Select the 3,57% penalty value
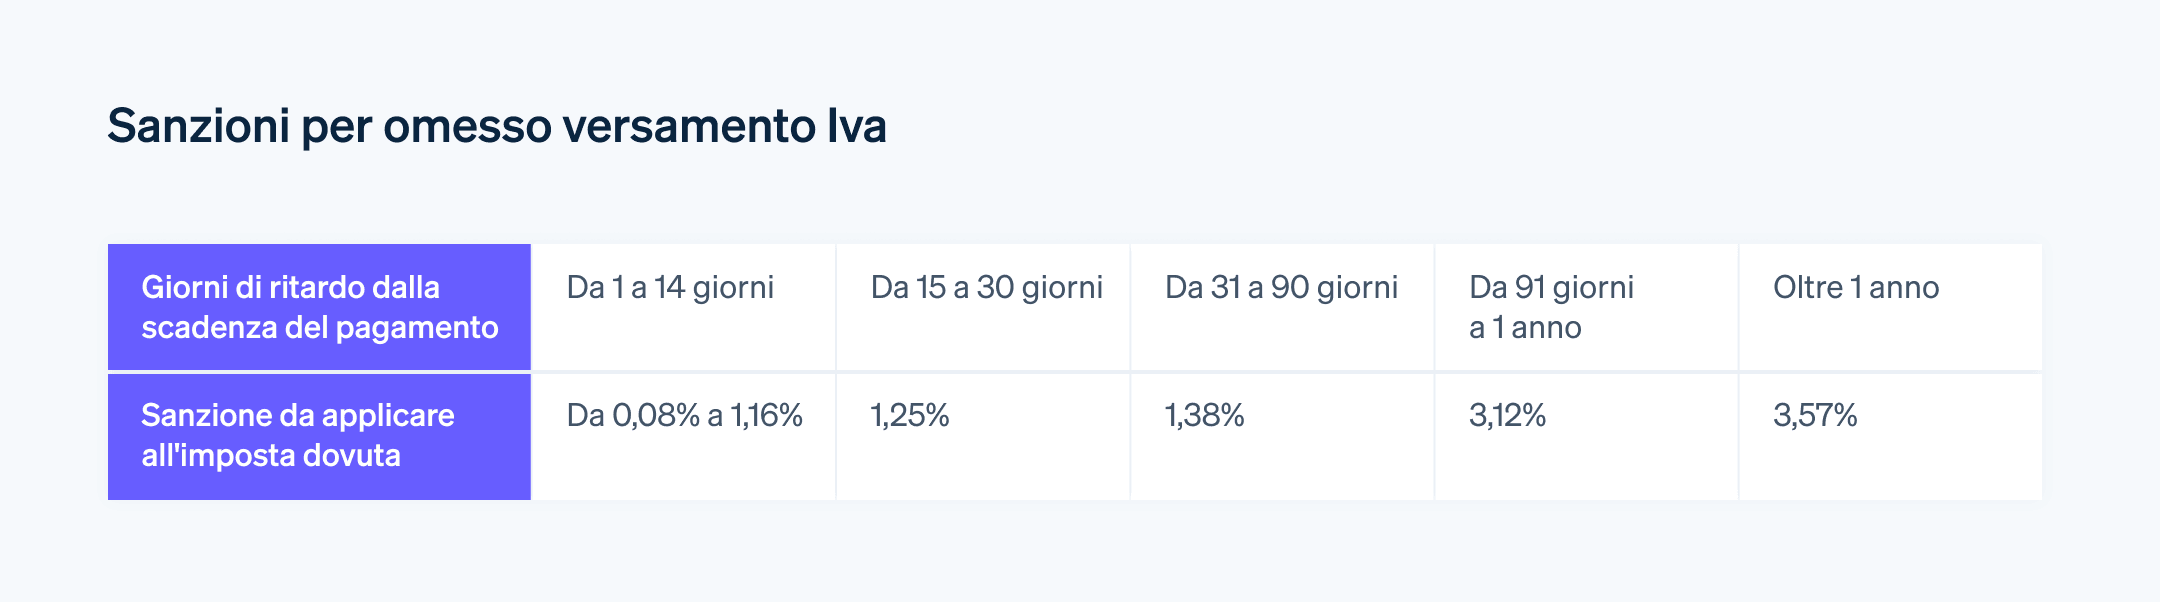Screen dimensions: 2160x602 pos(1815,415)
